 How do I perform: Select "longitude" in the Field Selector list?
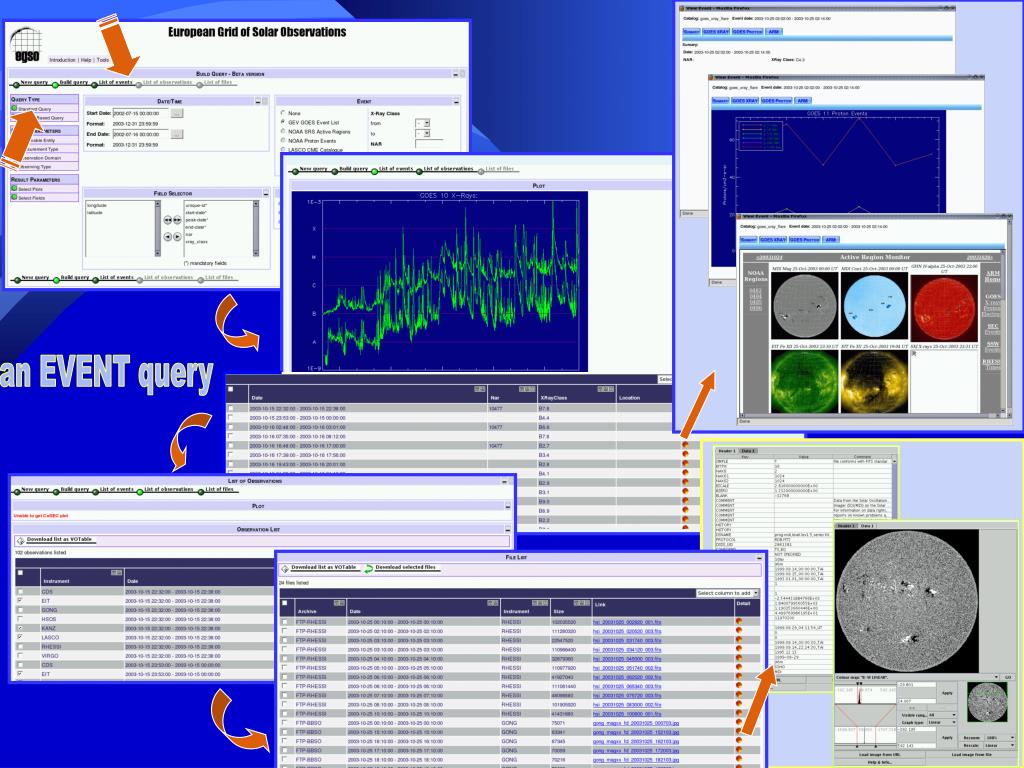click(x=97, y=205)
